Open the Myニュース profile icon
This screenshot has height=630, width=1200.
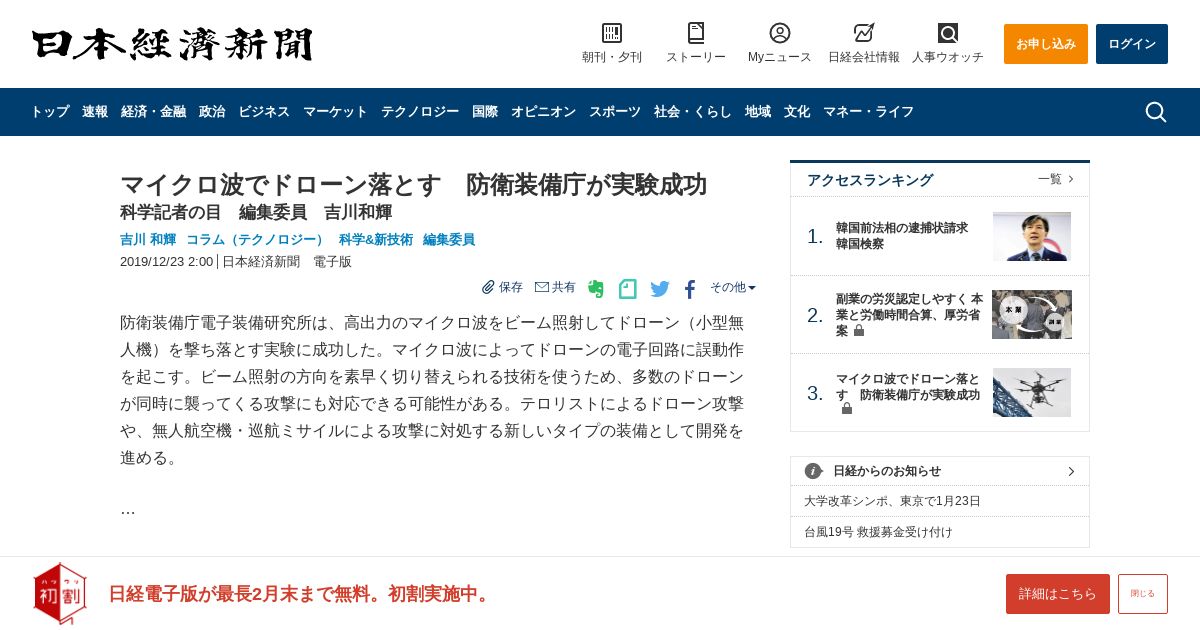[x=780, y=33]
